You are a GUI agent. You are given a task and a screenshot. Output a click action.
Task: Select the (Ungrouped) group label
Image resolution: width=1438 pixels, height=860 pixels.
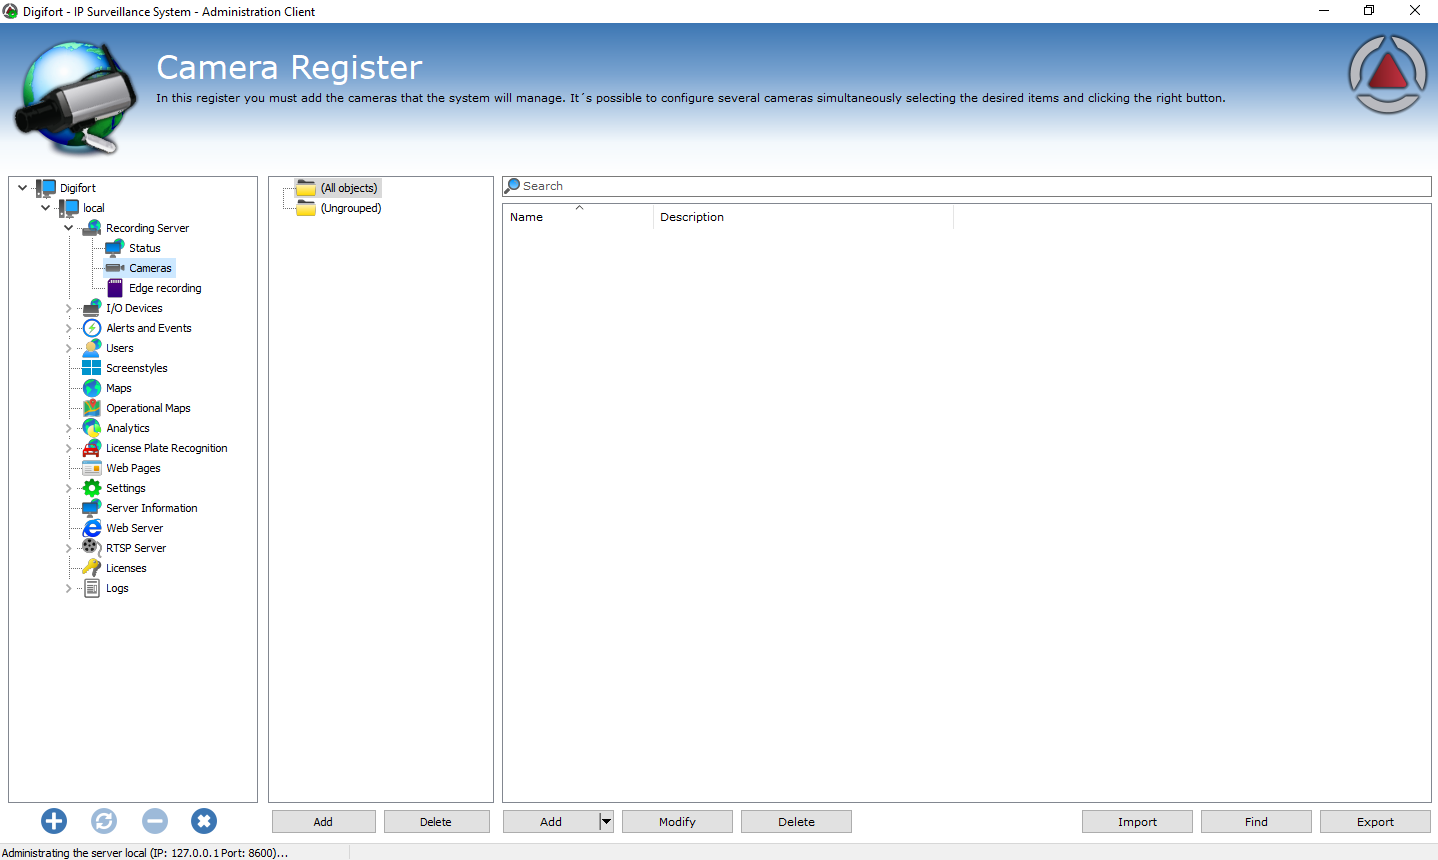tap(351, 208)
